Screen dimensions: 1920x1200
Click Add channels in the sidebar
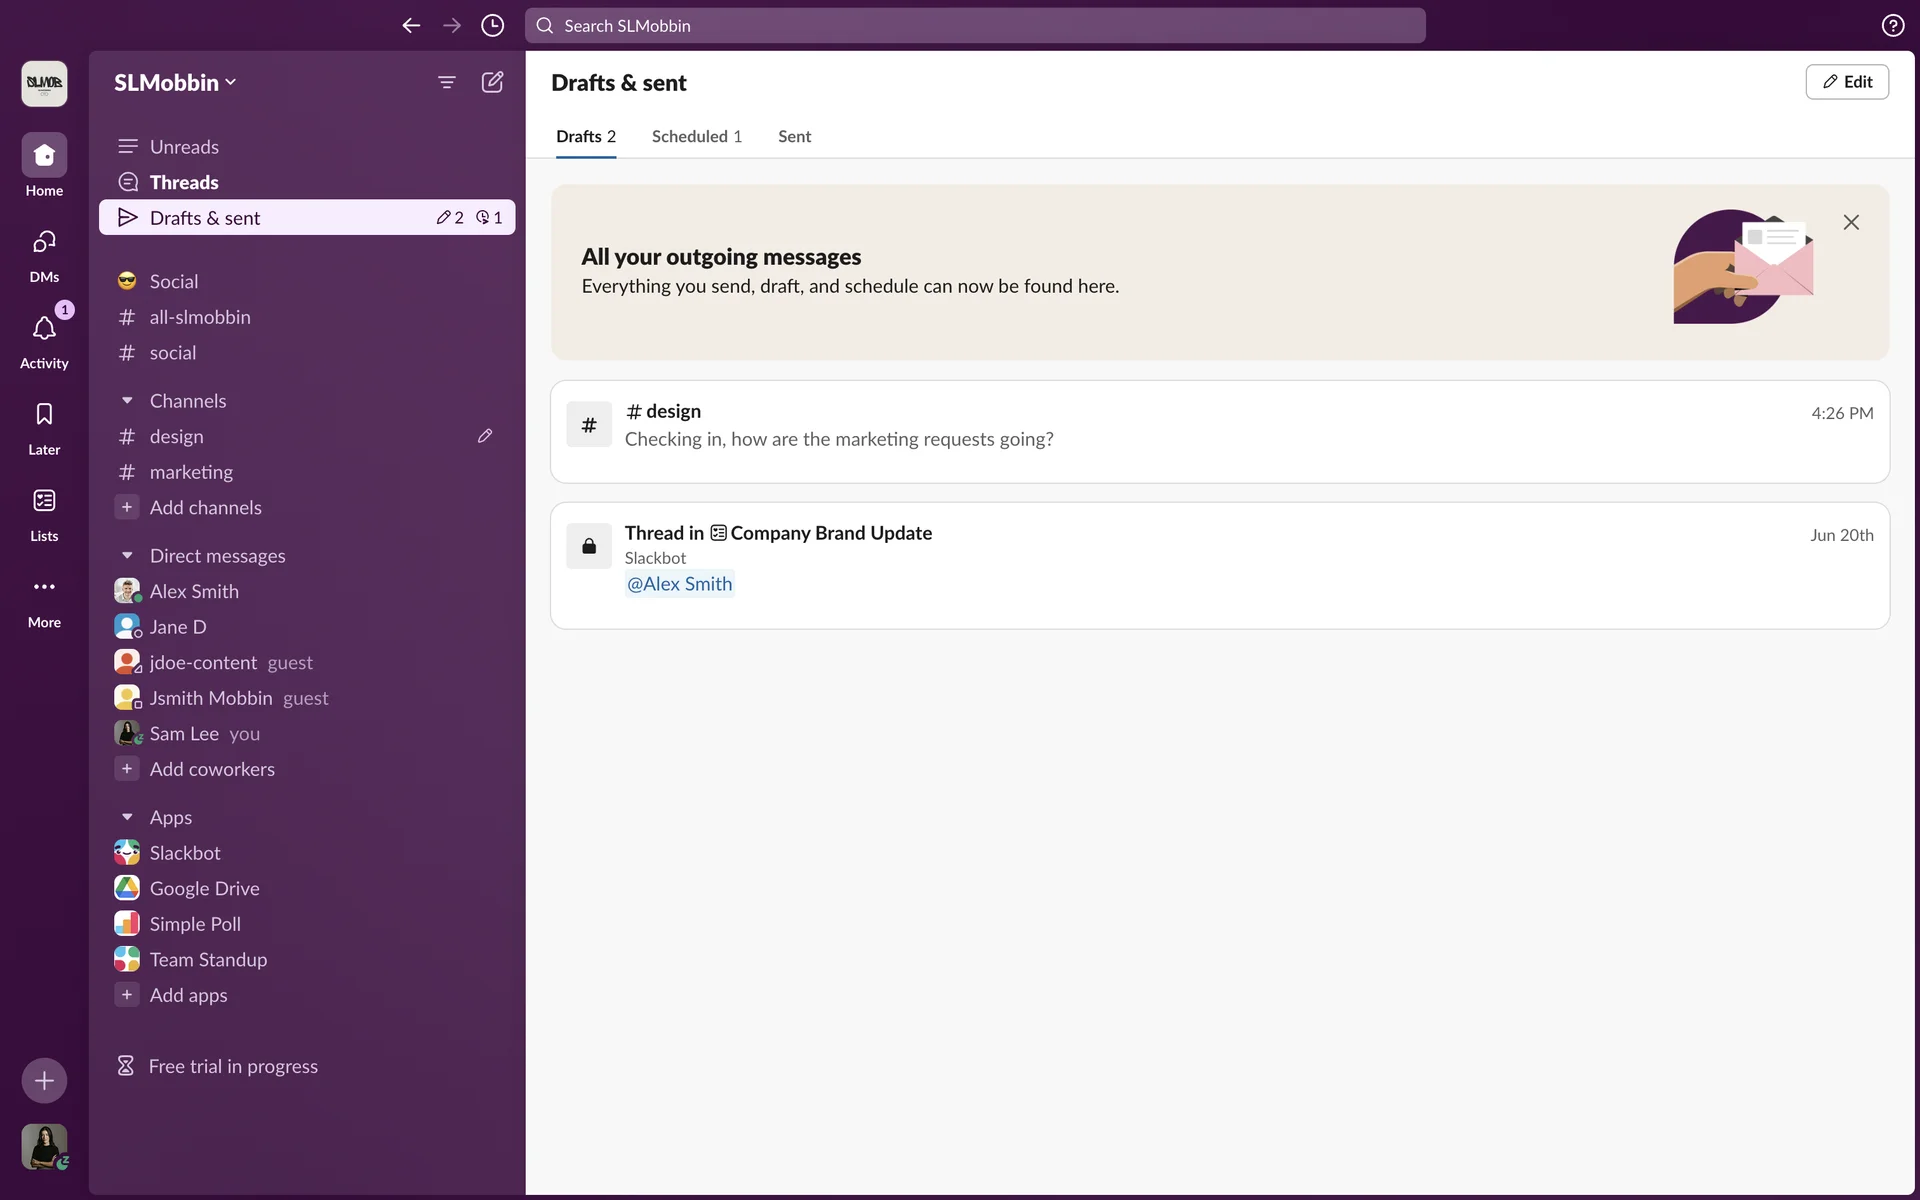click(x=205, y=508)
